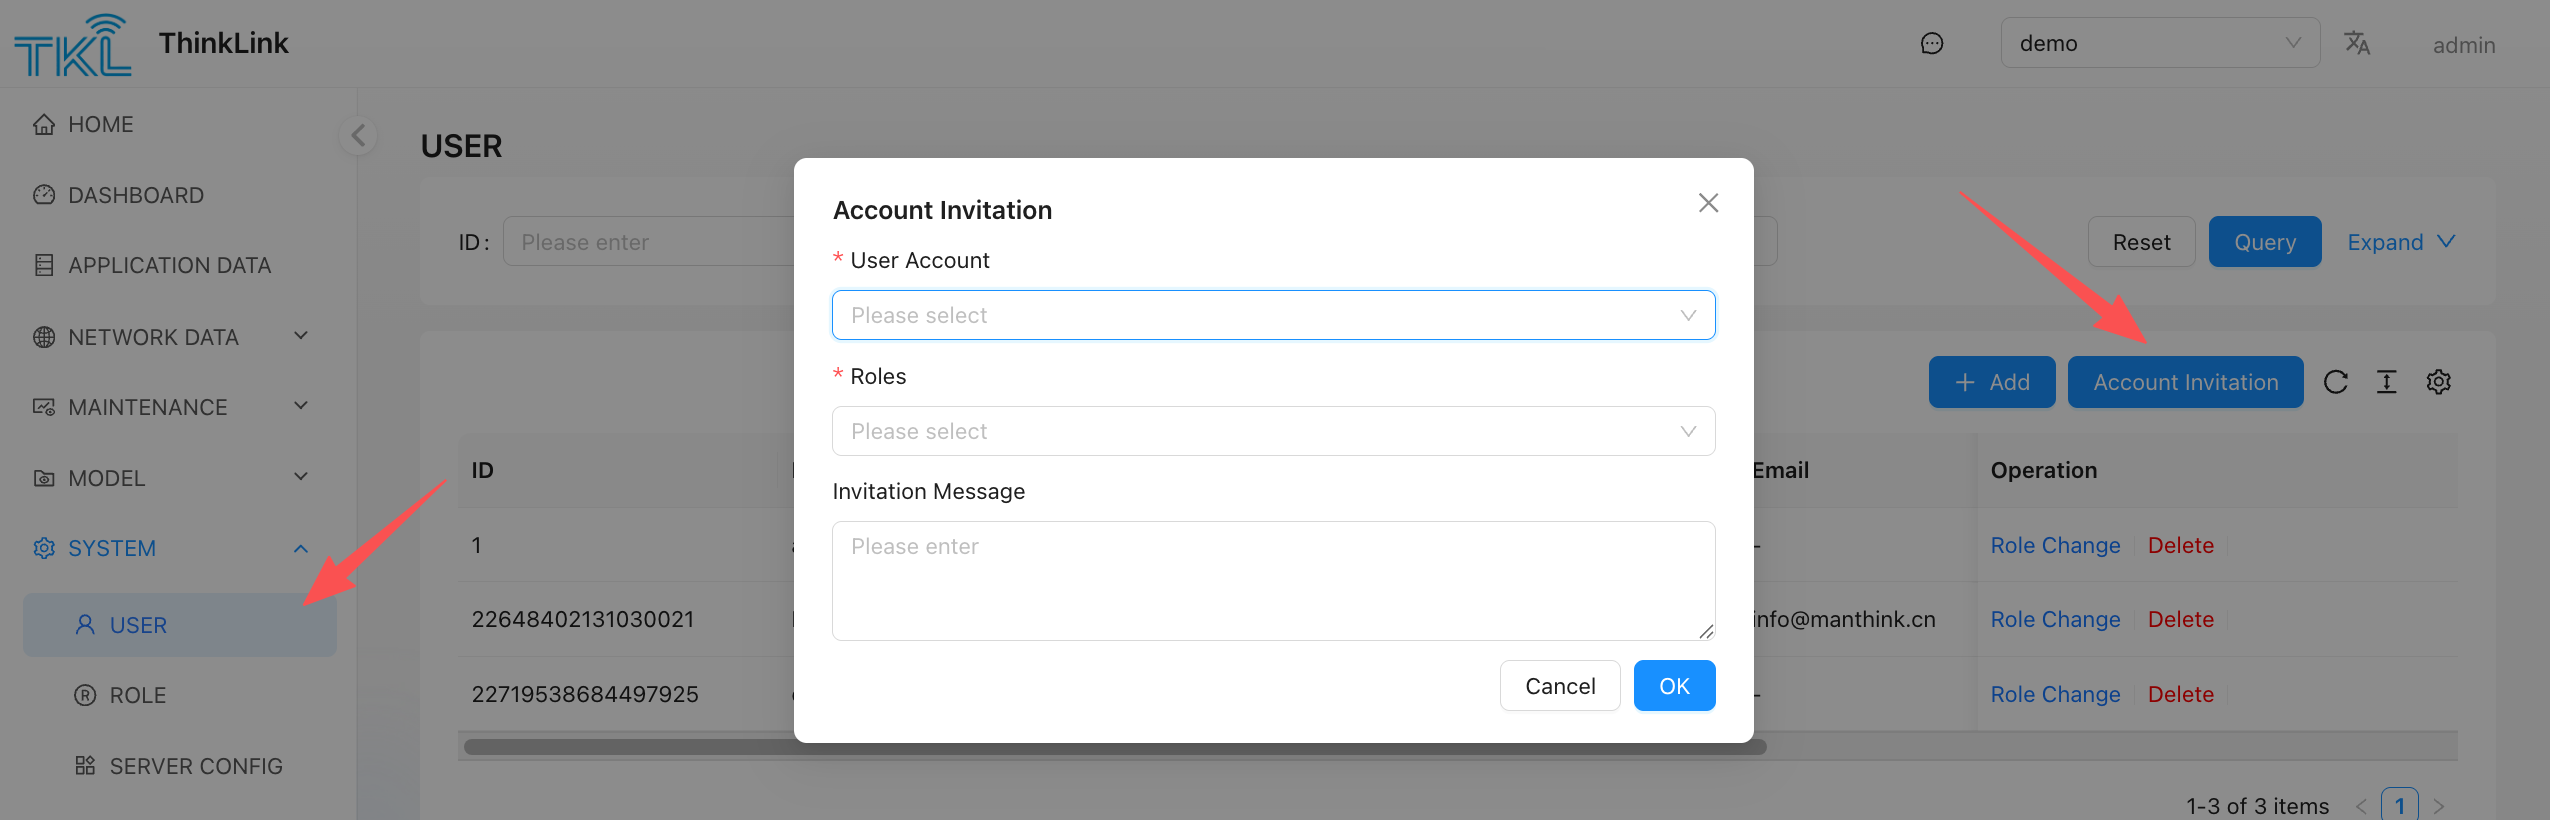Open the User Account dropdown
Screen dimensions: 2550x820
(1273, 315)
